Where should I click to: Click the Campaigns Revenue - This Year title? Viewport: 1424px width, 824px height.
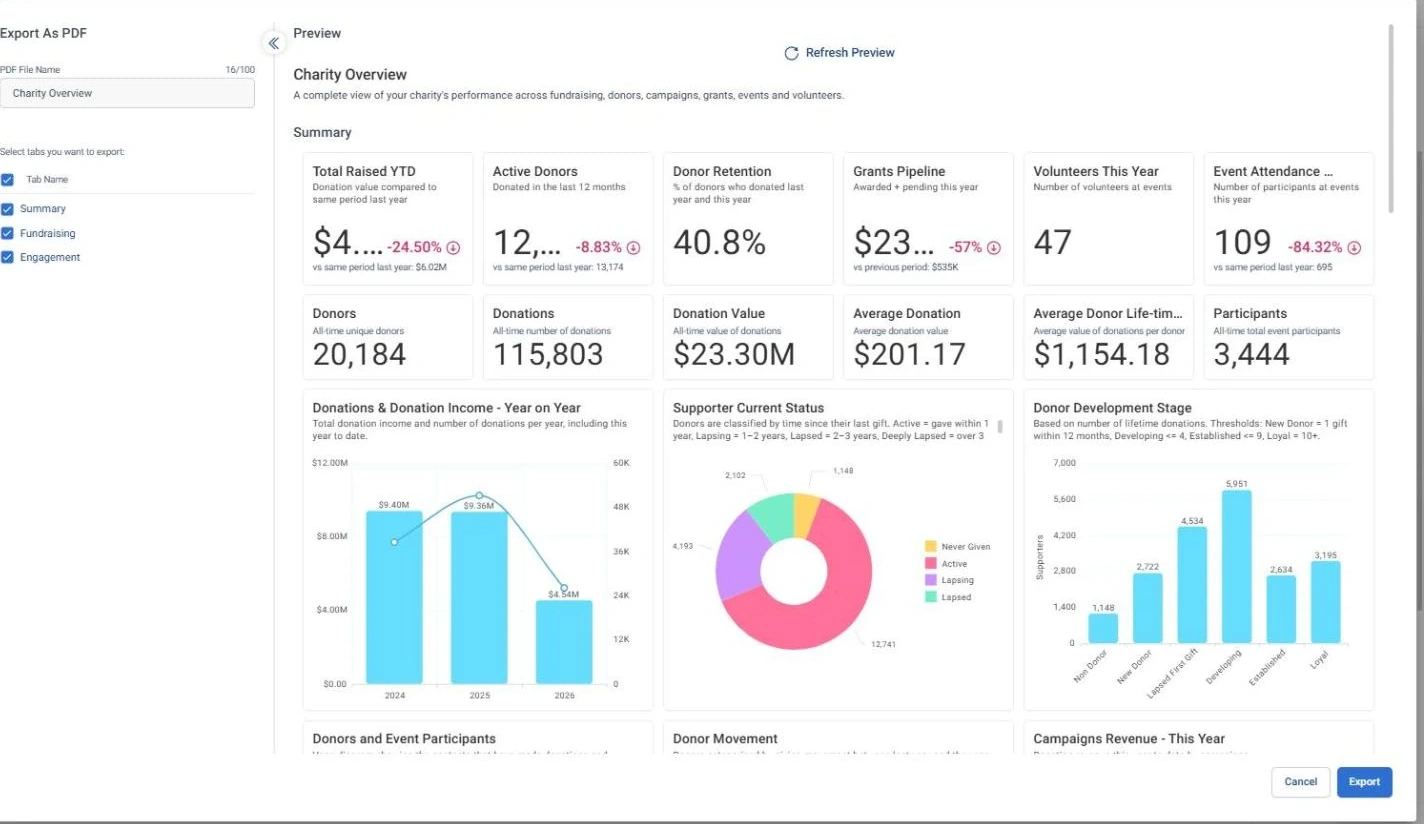click(1129, 738)
